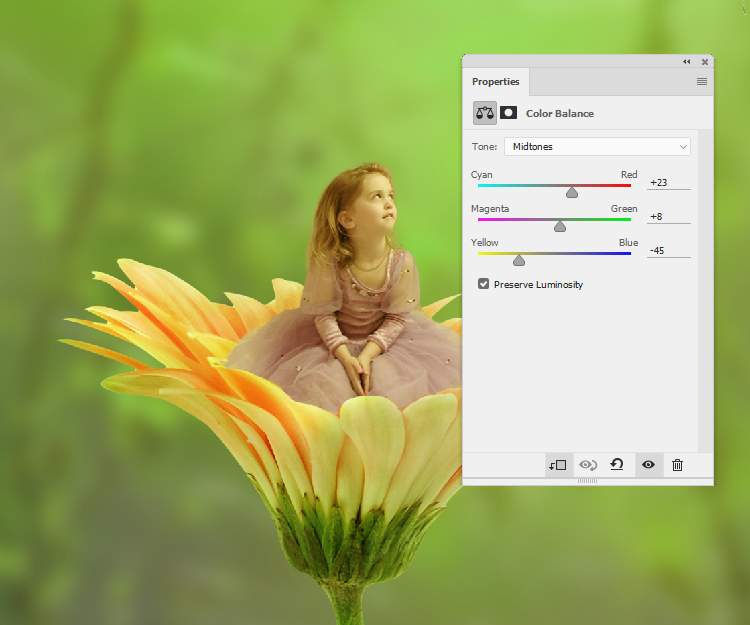The height and width of the screenshot is (625, 750).
Task: Click the Yellow-Blue value field -45
Action: coord(669,251)
